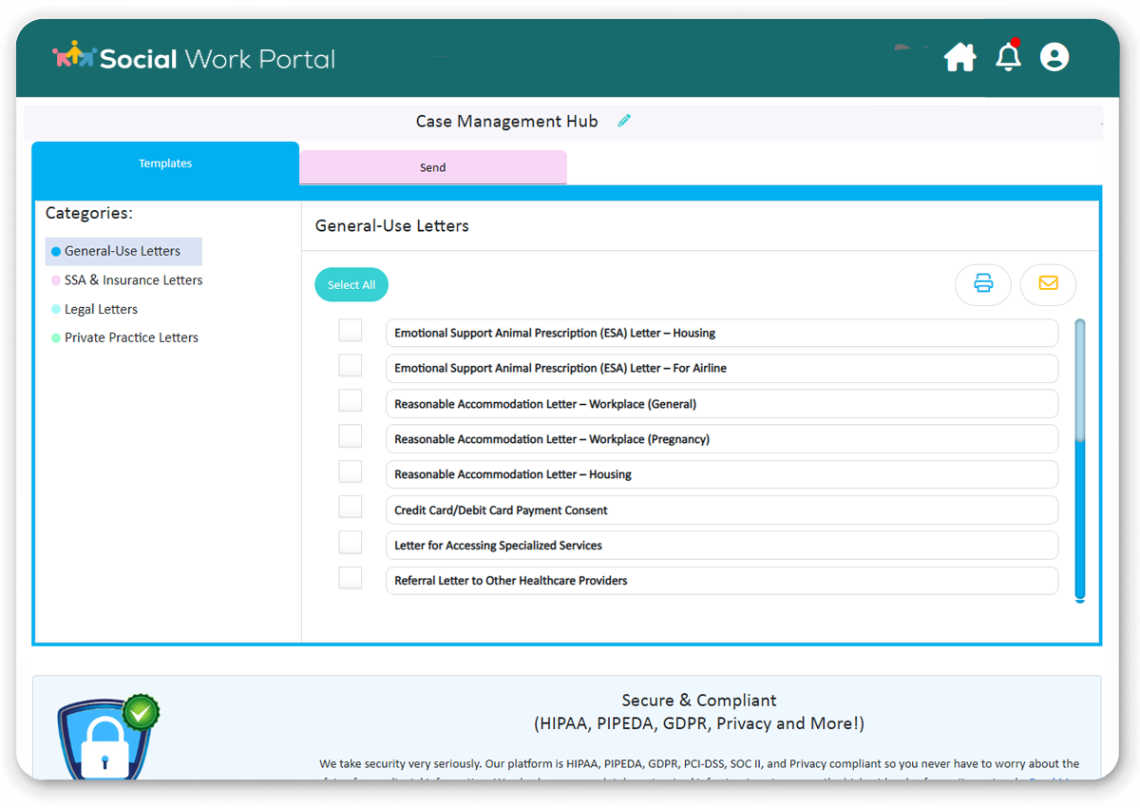
Task: Switch to the Templates tab
Action: 165,163
